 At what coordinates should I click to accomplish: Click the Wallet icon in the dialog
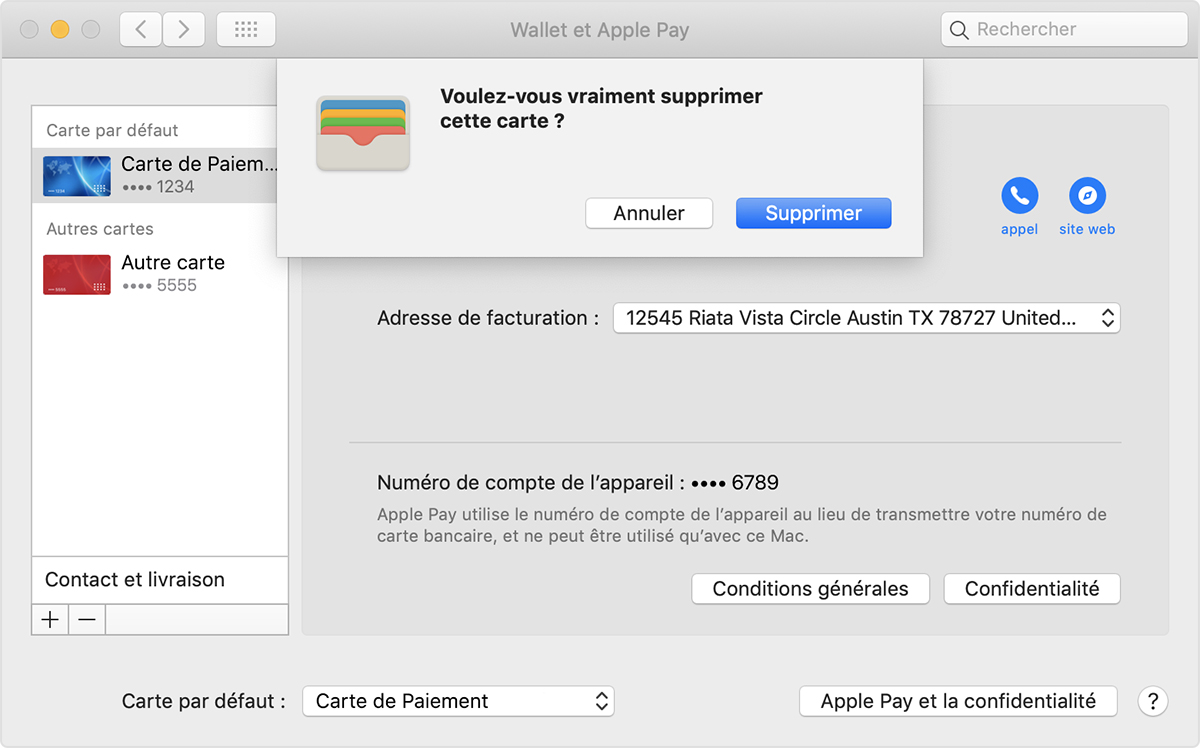363,133
